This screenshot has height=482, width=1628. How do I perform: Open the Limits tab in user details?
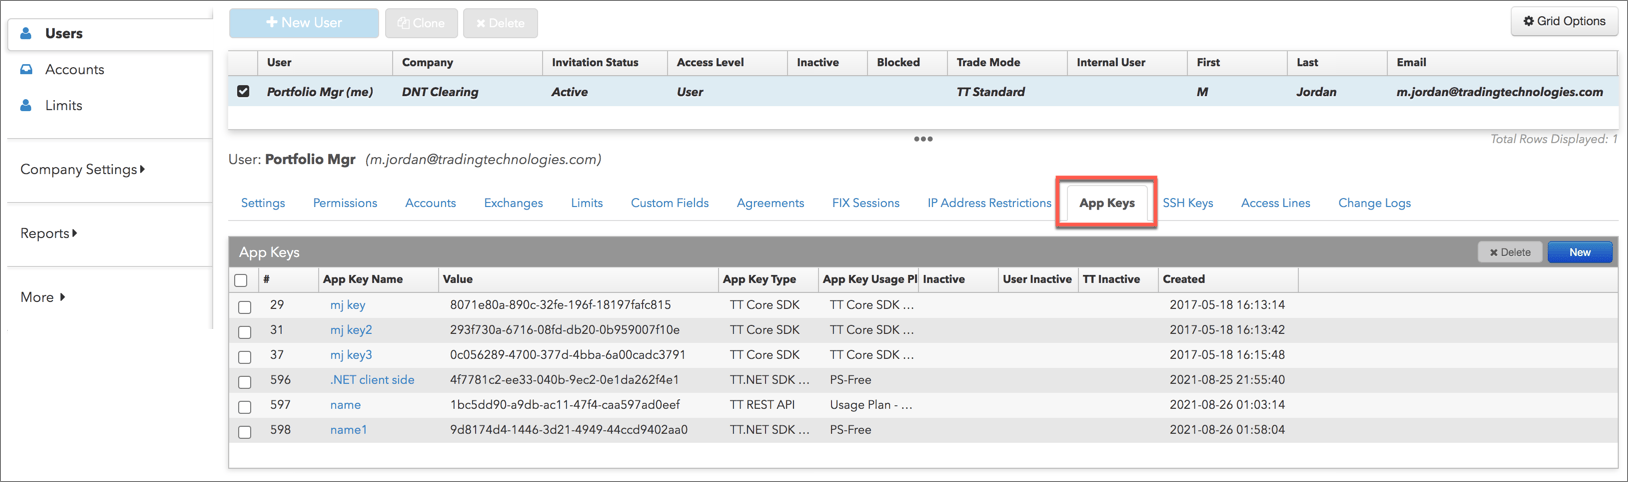coord(587,203)
